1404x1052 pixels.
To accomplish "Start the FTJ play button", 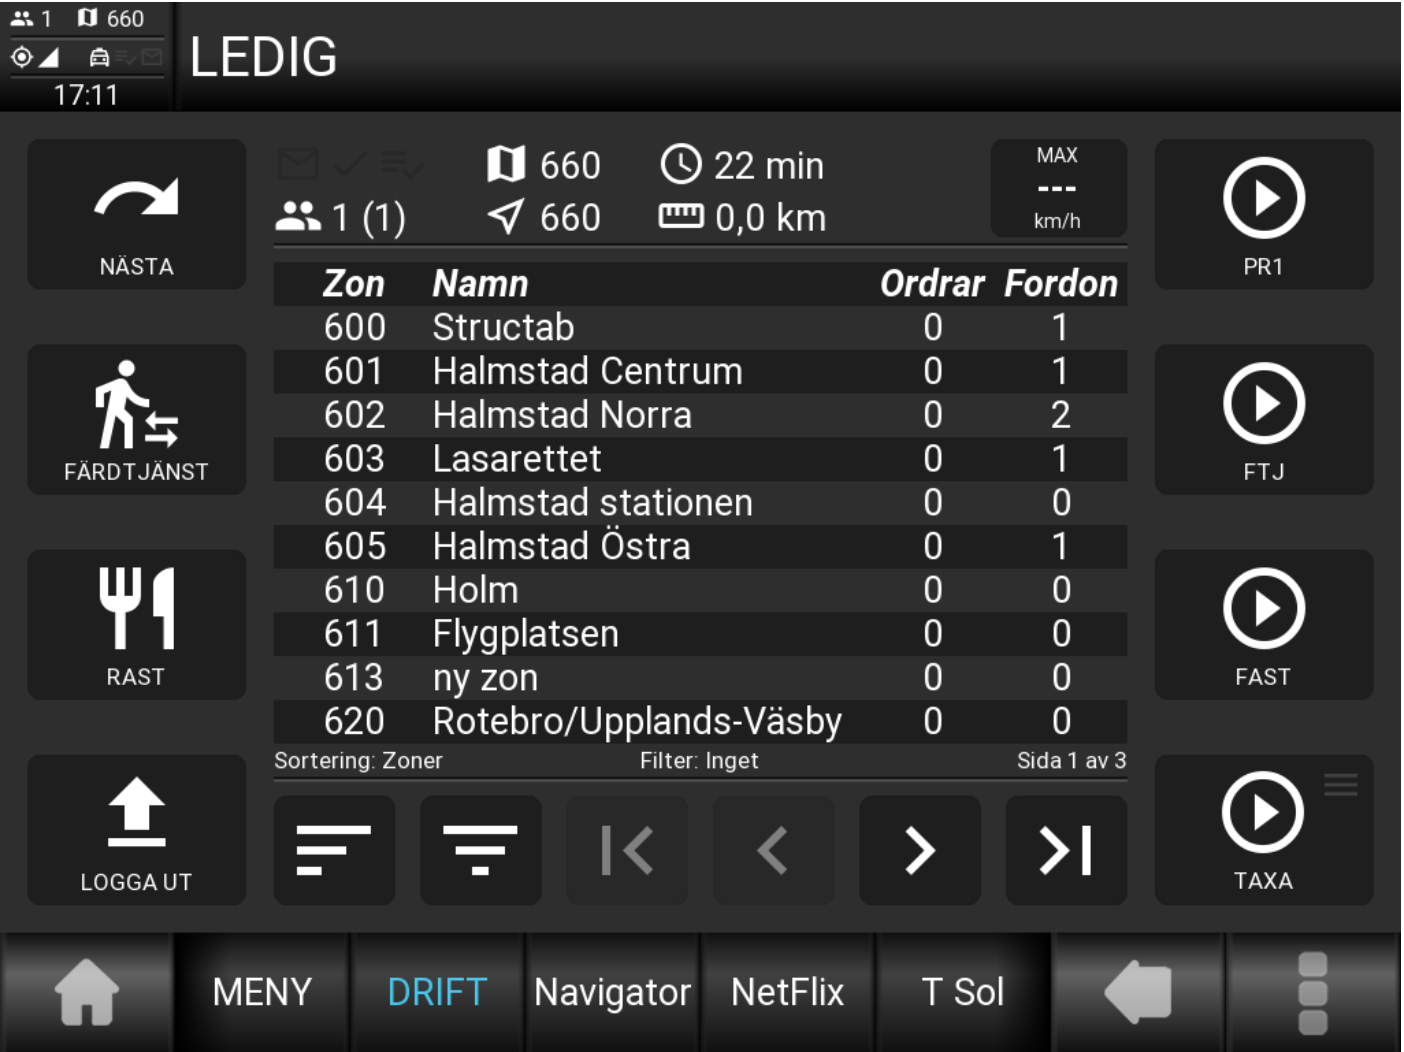I will tap(1263, 420).
